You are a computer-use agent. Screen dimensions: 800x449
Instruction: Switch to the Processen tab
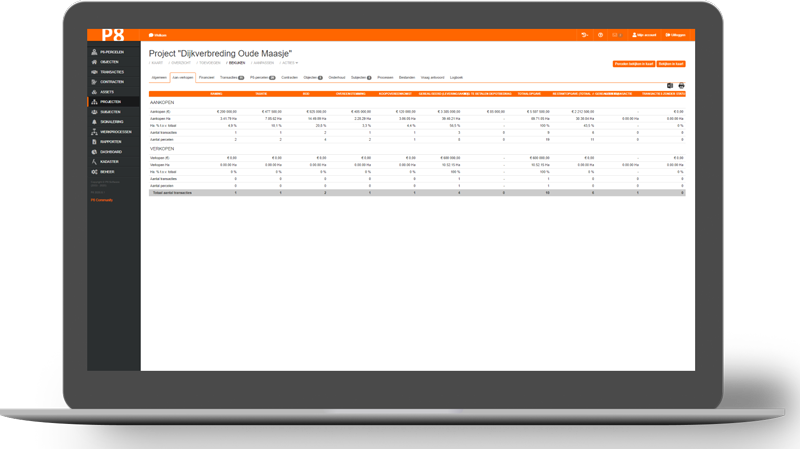tap(385, 78)
